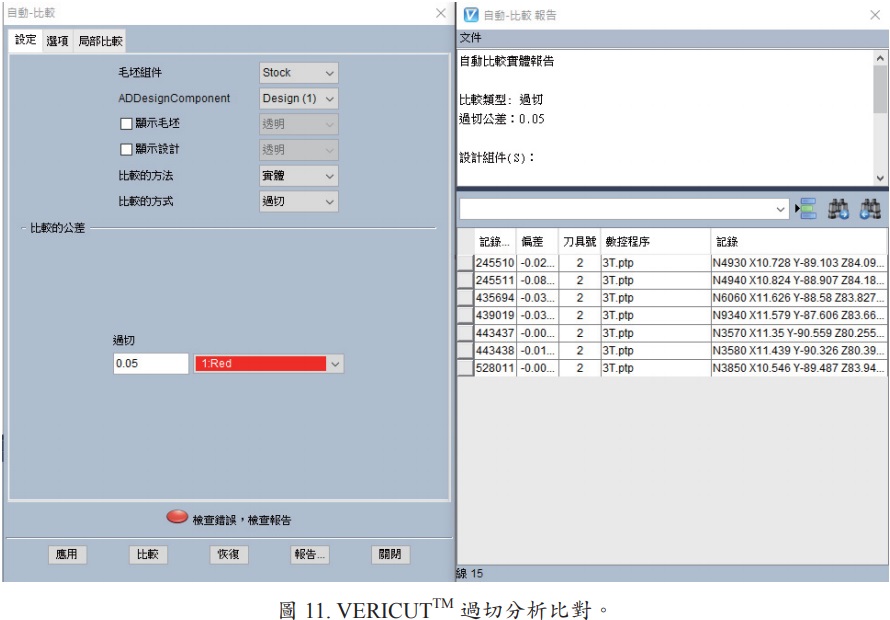Click inside the report search text field

616,209
